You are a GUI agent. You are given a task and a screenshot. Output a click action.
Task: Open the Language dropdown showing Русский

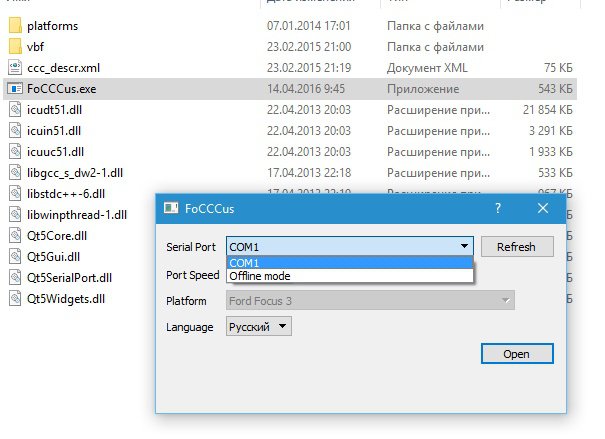259,326
